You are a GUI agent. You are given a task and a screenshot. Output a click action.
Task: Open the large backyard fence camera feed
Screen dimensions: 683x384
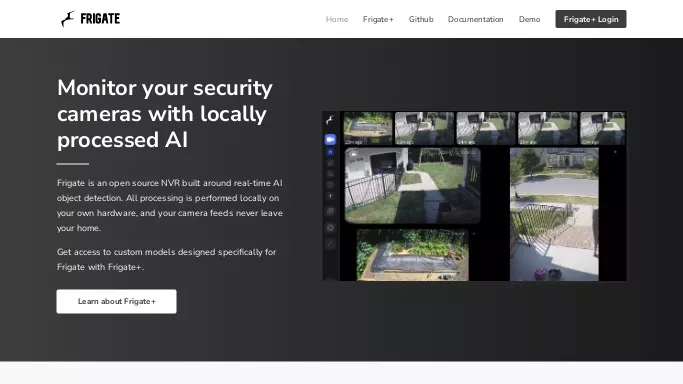413,185
